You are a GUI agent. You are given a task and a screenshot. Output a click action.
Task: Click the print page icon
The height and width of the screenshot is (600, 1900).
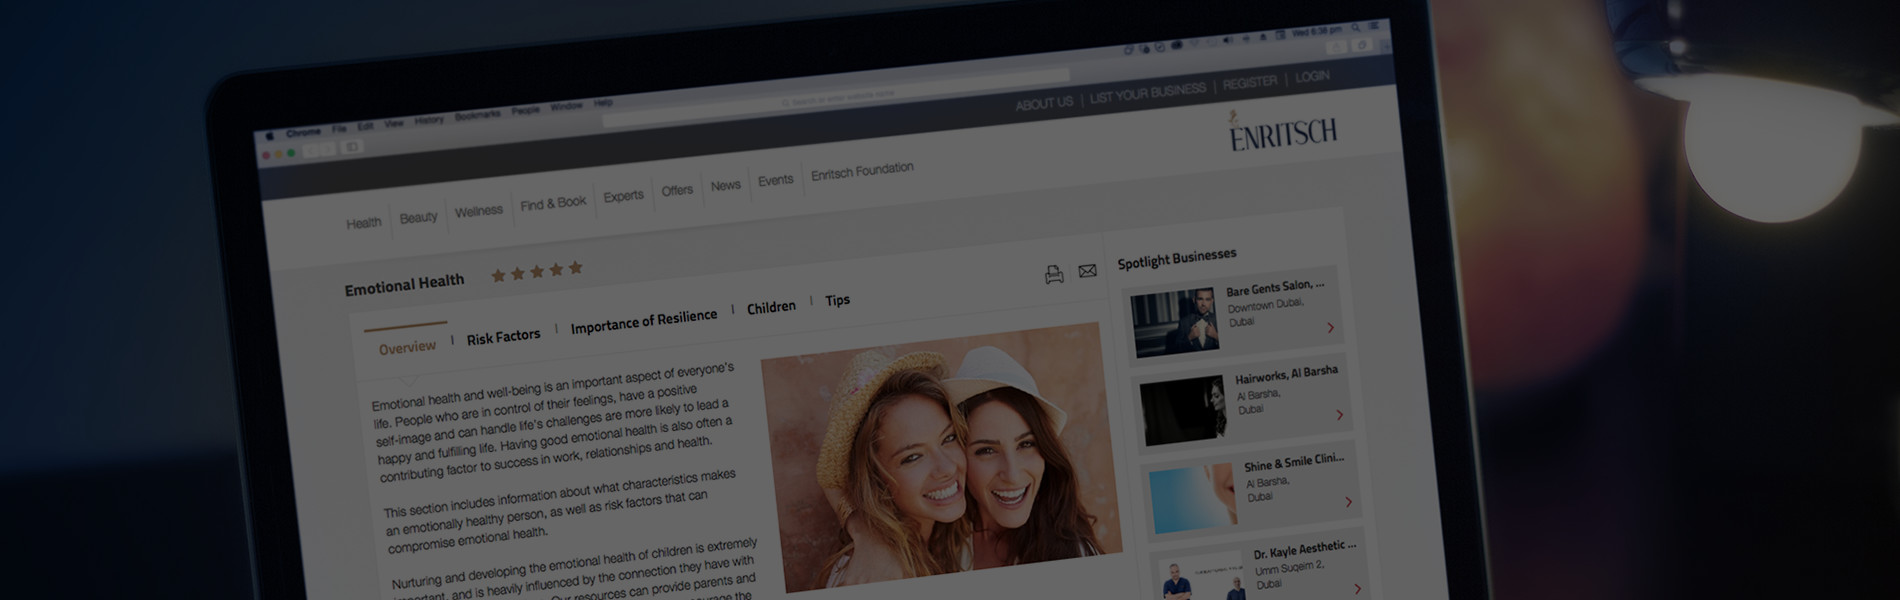1053,275
